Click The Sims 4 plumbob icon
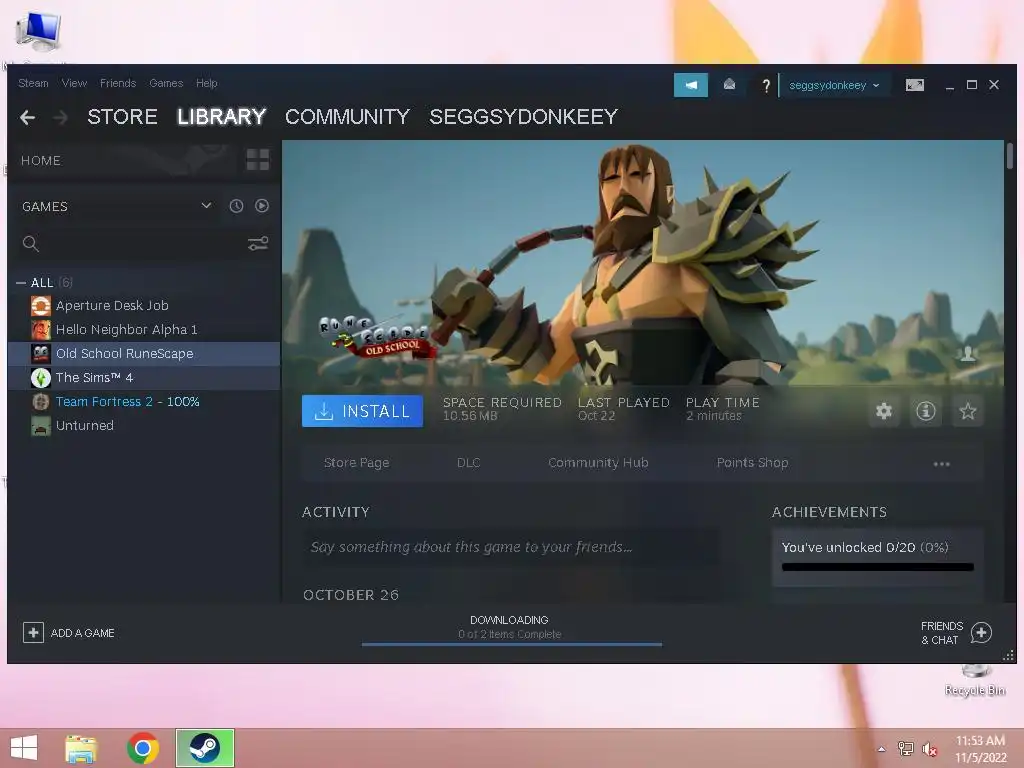This screenshot has width=1024, height=768. 40,377
